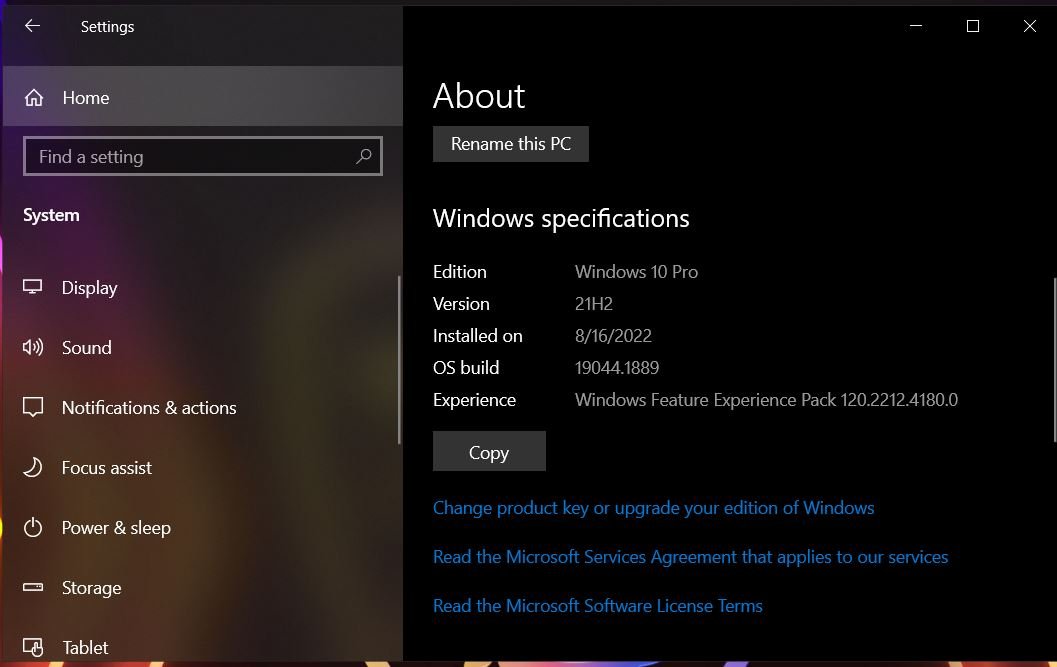
Task: Click the Settings title text
Action: click(x=107, y=27)
